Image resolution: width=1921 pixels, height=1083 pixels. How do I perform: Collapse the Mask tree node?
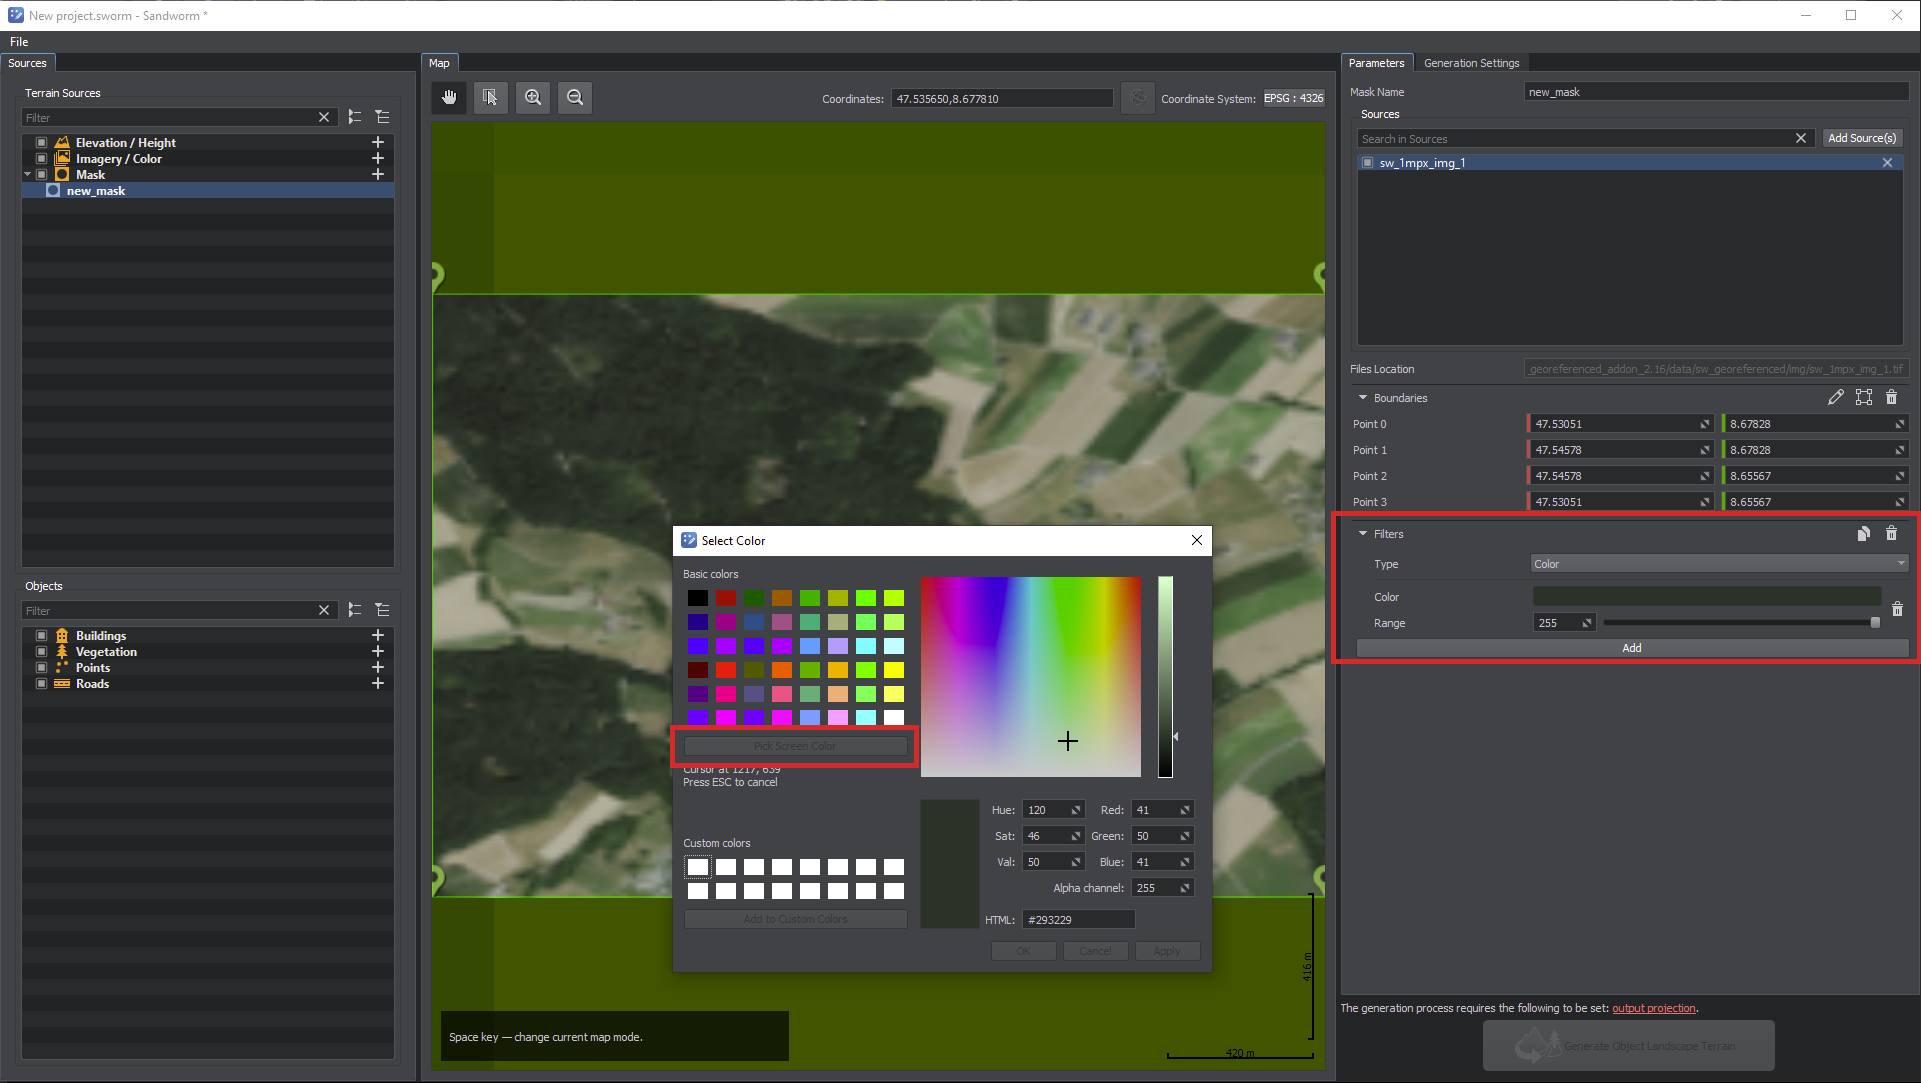[x=27, y=174]
